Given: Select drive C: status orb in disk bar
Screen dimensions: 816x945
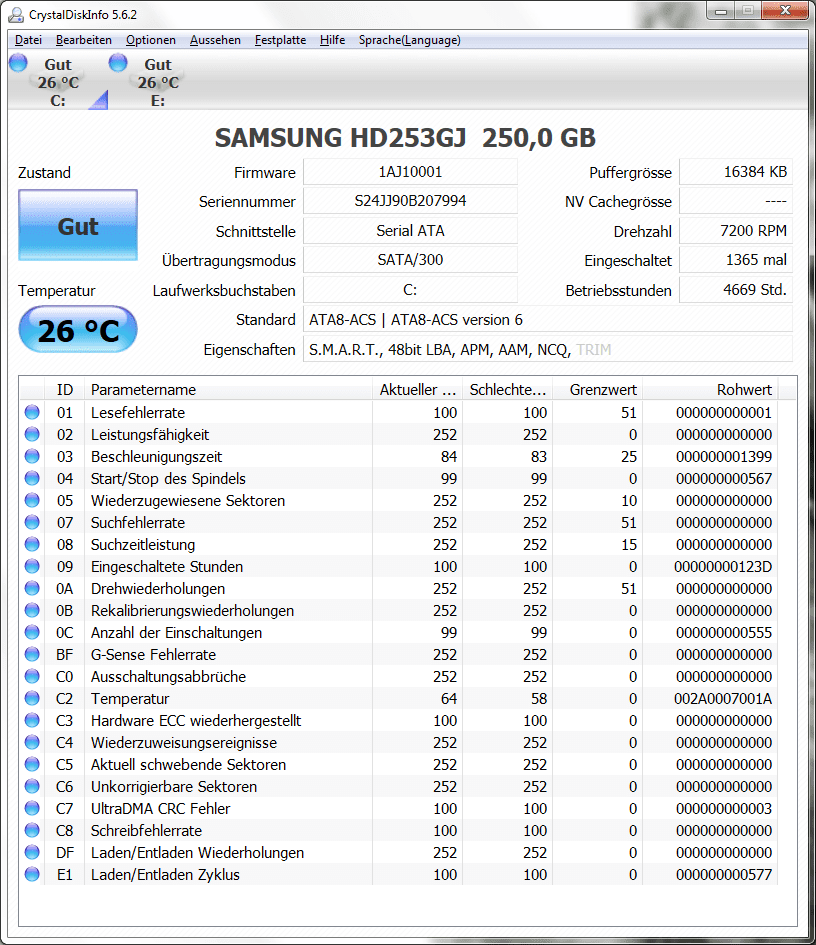Looking at the screenshot, I should [x=18, y=62].
